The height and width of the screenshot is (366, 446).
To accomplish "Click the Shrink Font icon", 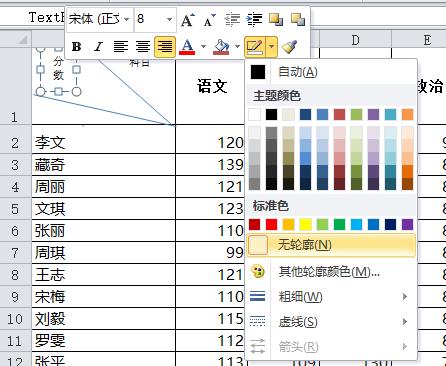I will (210, 20).
